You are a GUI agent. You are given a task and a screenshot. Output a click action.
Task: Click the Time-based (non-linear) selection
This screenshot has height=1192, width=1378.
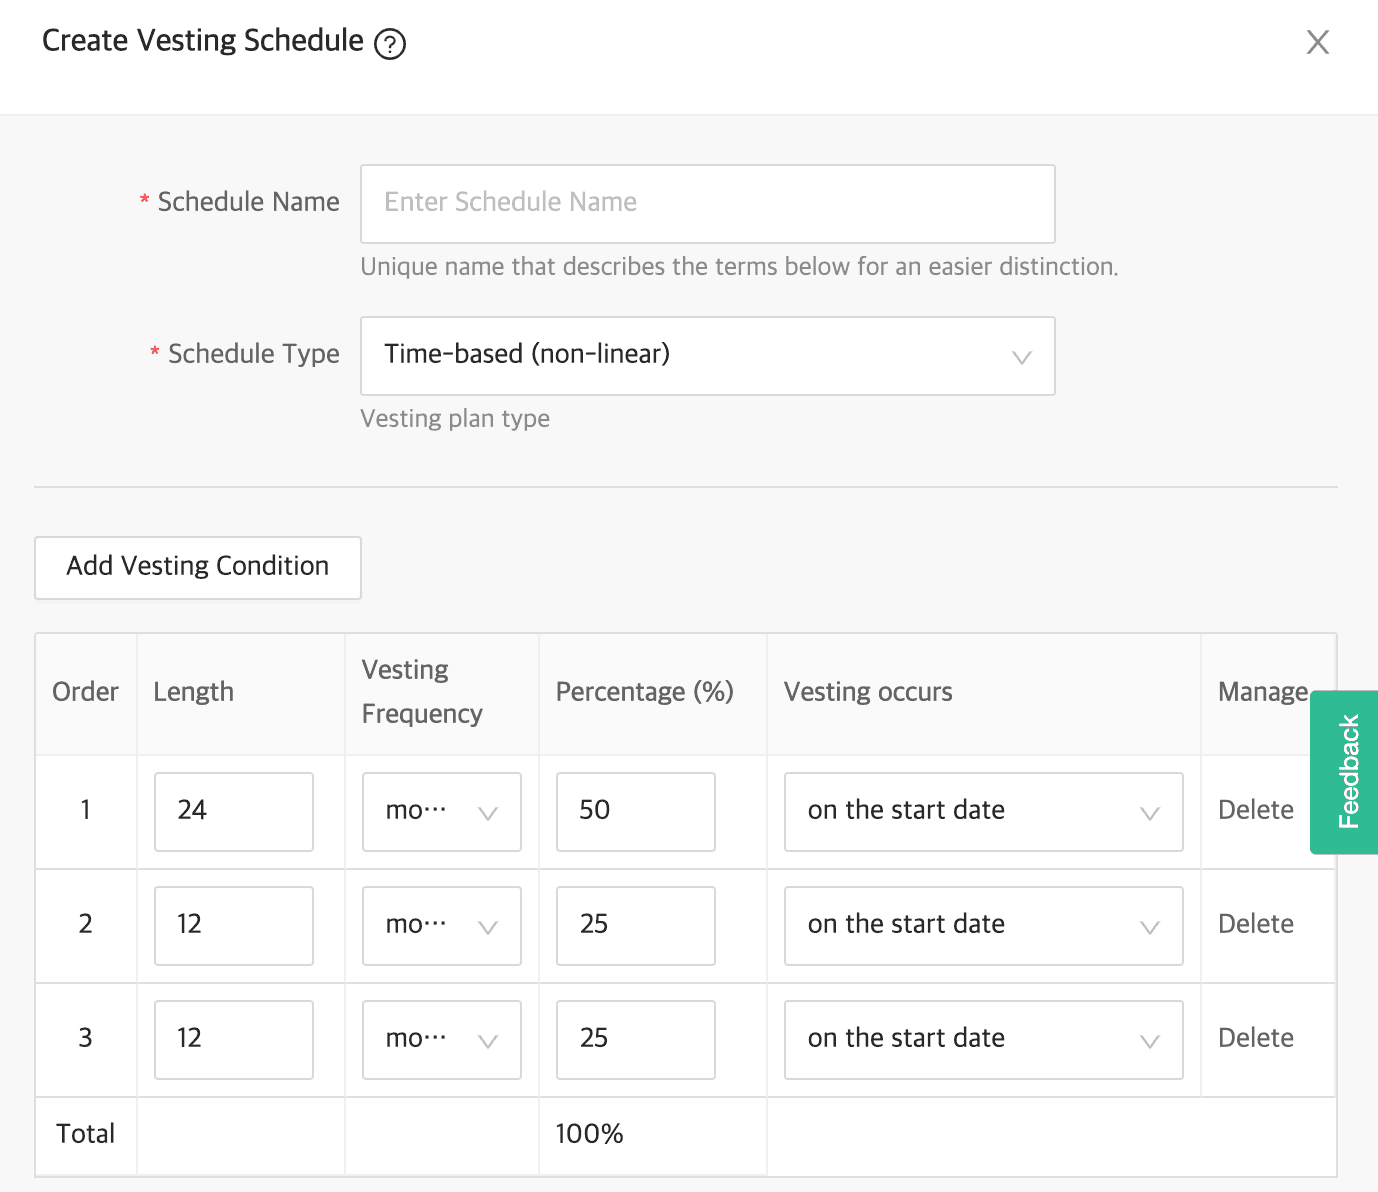pyautogui.click(x=707, y=356)
